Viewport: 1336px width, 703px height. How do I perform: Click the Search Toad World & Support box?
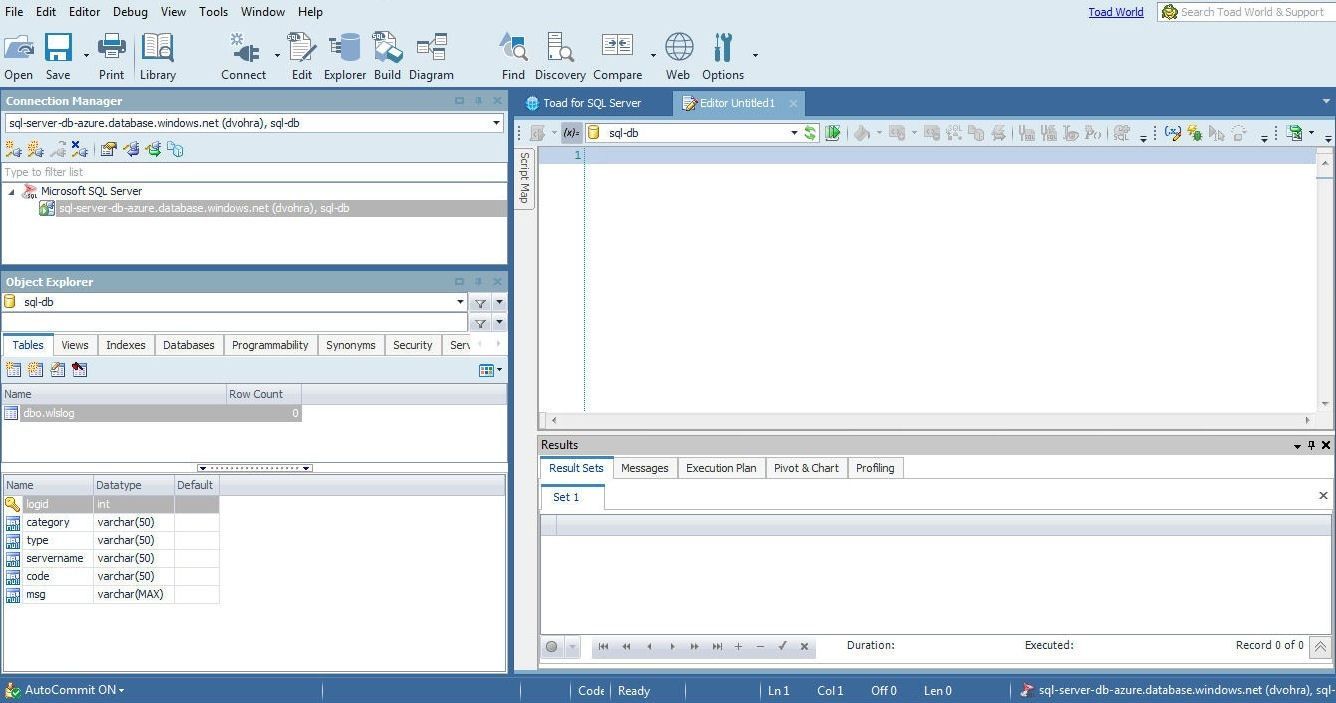1246,12
